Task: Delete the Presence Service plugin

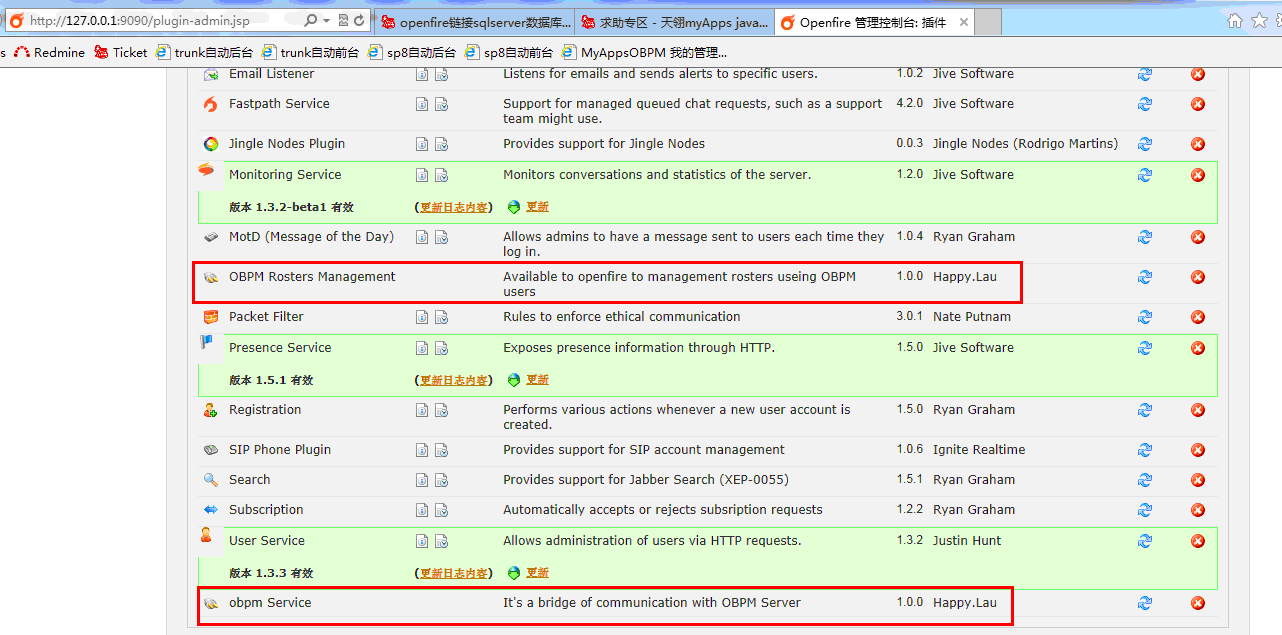Action: [1198, 348]
